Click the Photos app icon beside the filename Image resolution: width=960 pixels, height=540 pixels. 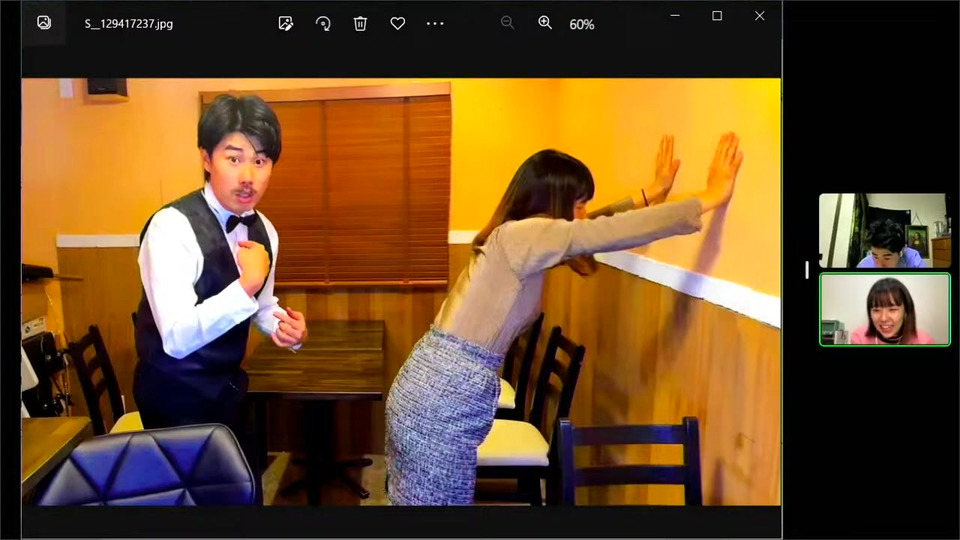pos(44,23)
